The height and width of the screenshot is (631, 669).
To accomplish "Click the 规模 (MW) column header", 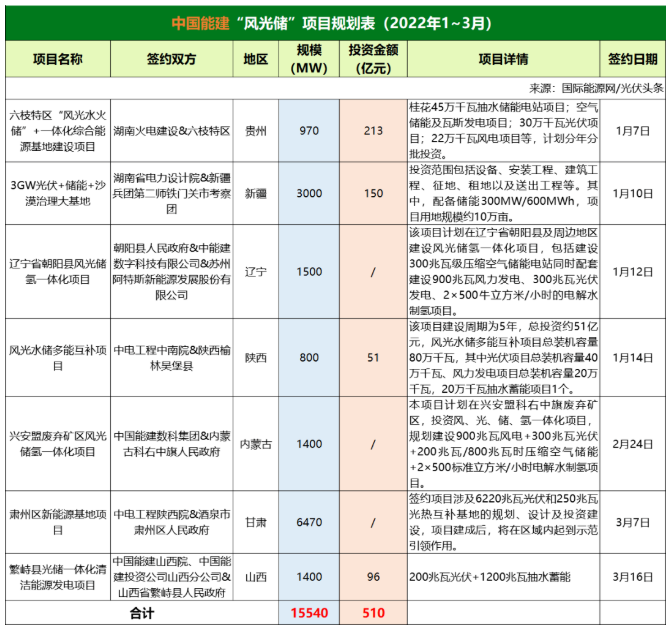I will pos(309,59).
